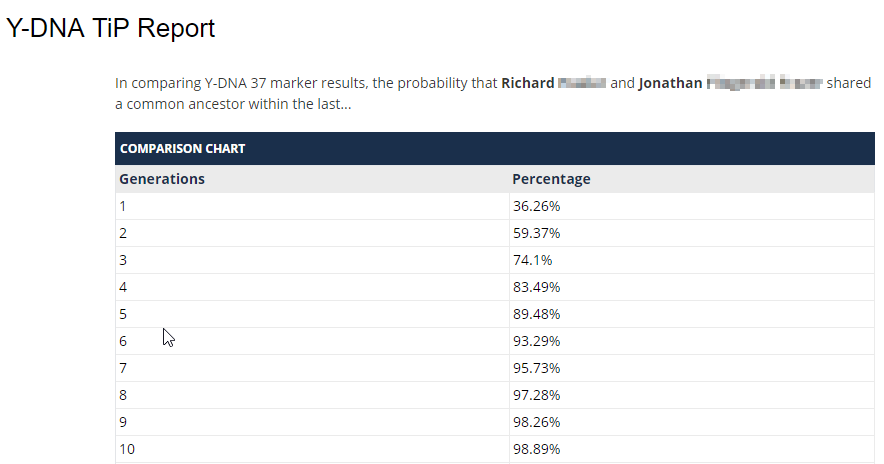Select the Percentage column header
The image size is (884, 464).
(551, 179)
